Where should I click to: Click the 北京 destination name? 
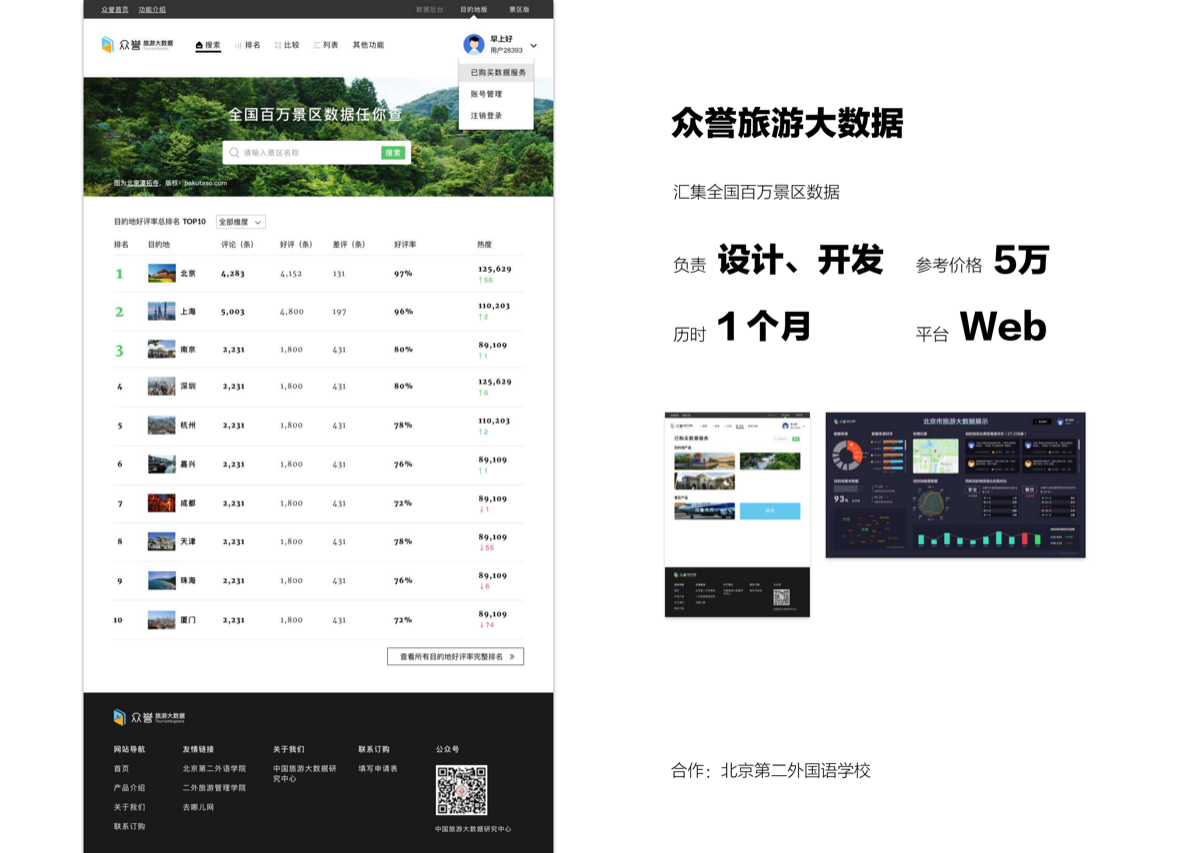[x=188, y=273]
